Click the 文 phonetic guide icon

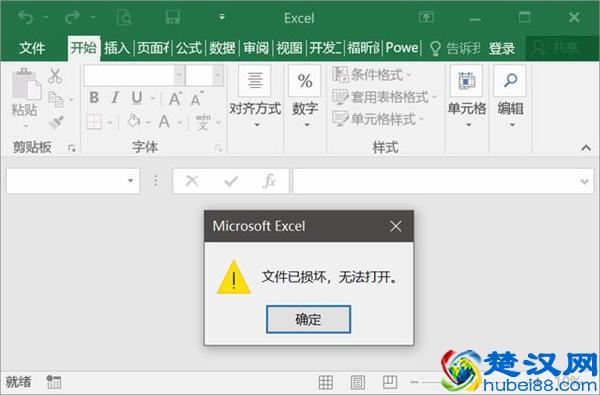point(203,122)
